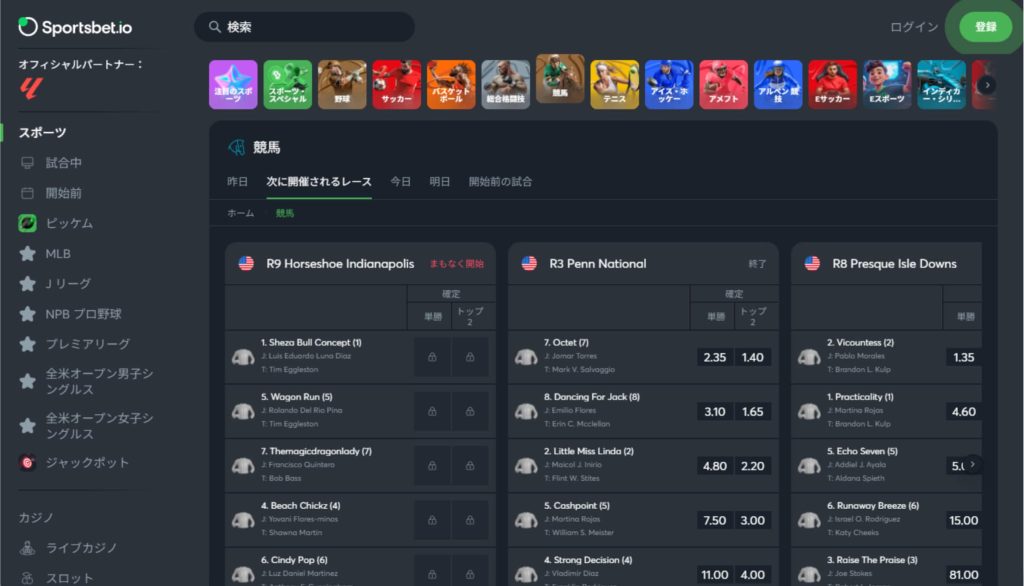Screen dimensions: 1024x586
Task: Select the Eスポーツ sport tile
Action: [x=887, y=84]
